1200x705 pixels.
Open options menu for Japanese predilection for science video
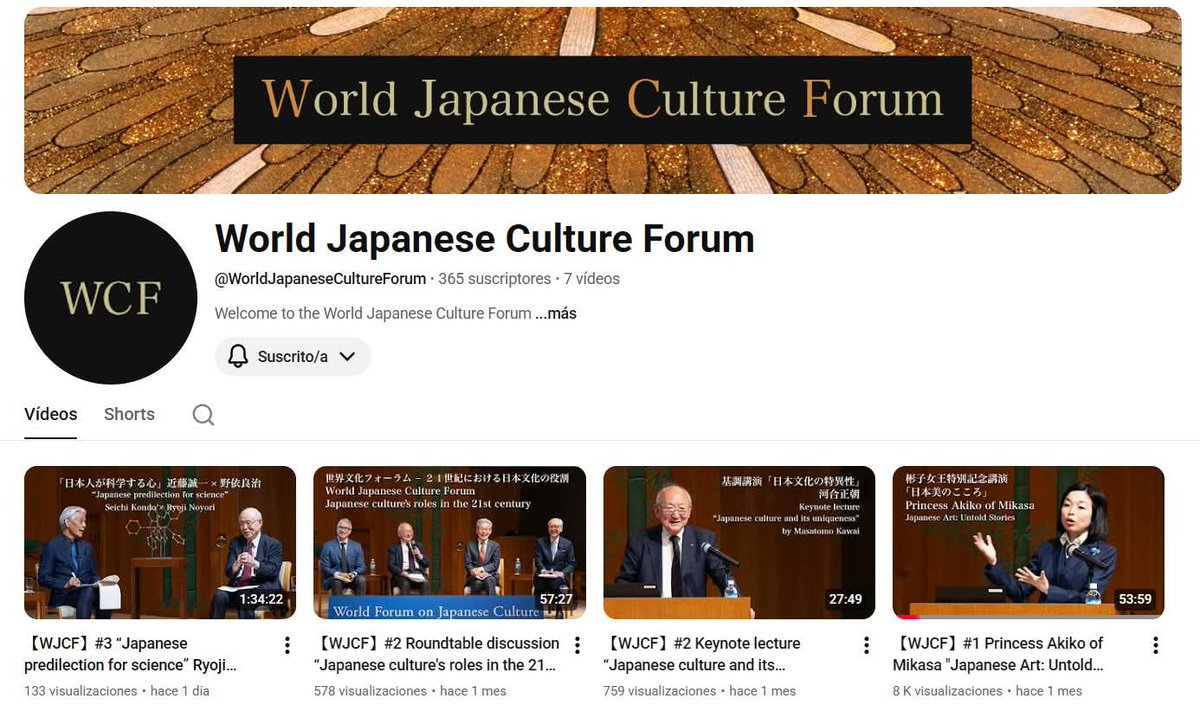coord(287,646)
